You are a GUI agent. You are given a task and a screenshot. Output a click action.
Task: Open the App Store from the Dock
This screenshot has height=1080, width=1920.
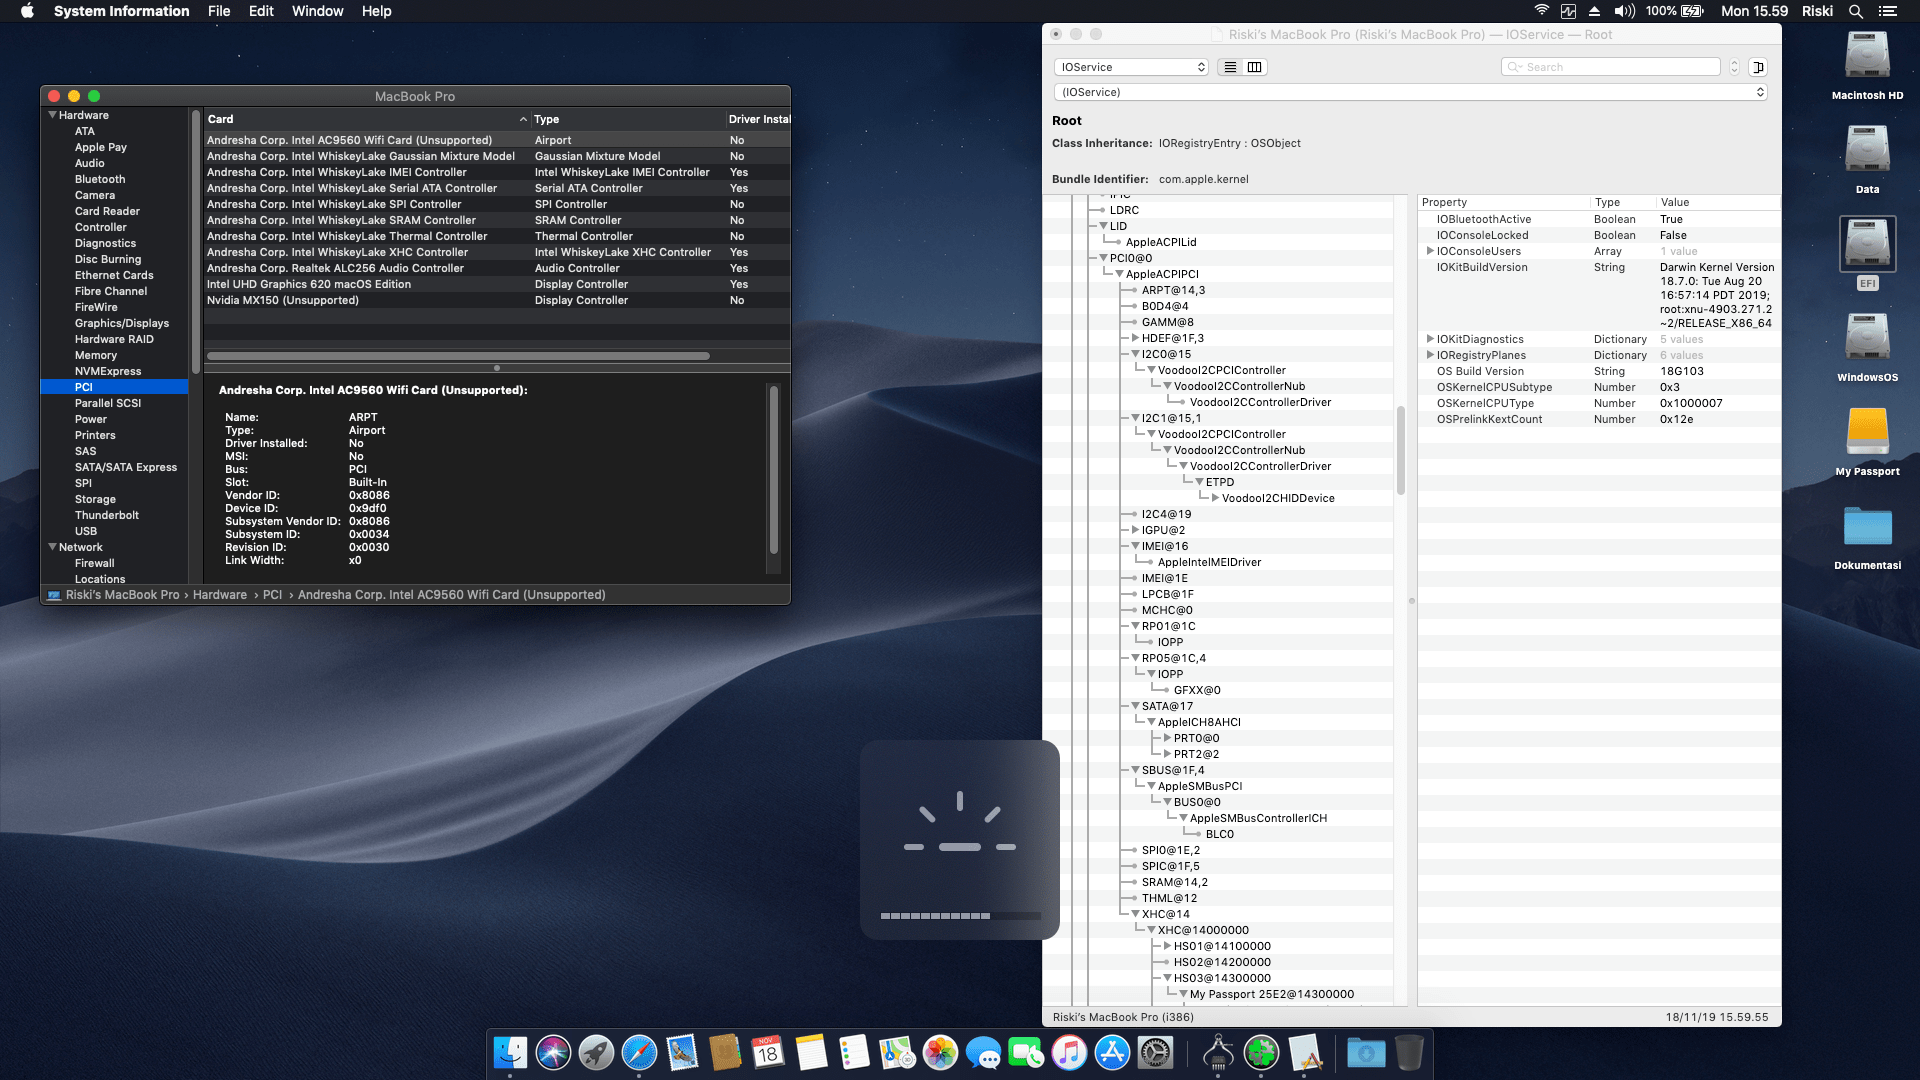[1112, 1053]
